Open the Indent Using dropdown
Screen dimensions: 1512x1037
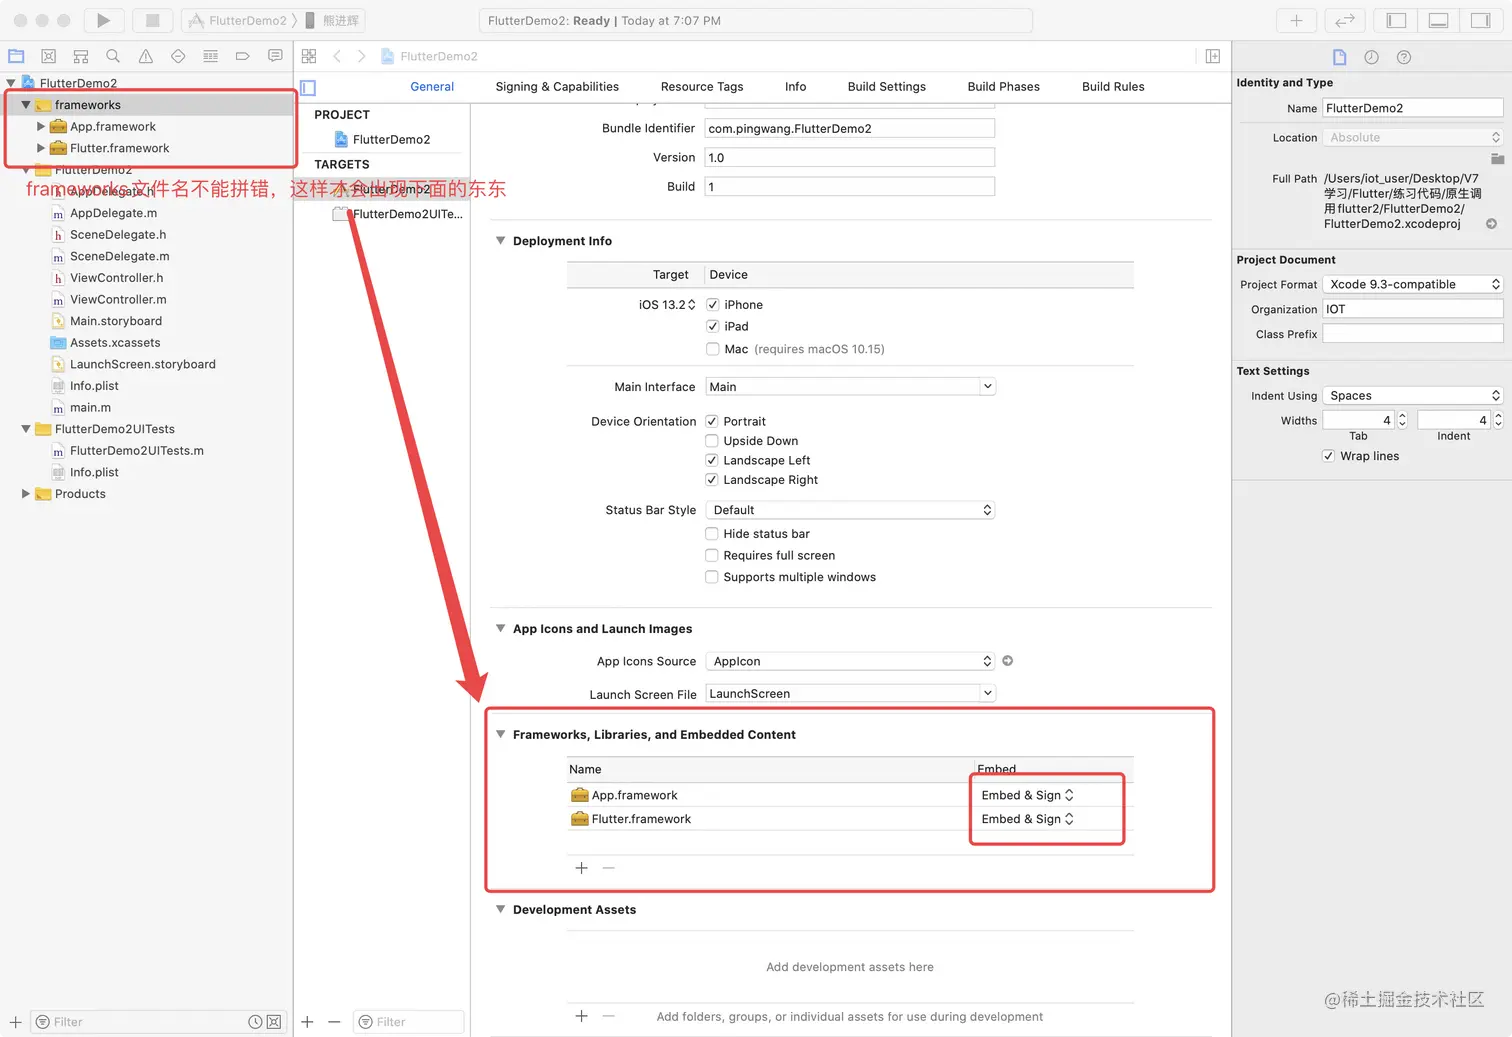tap(1413, 396)
